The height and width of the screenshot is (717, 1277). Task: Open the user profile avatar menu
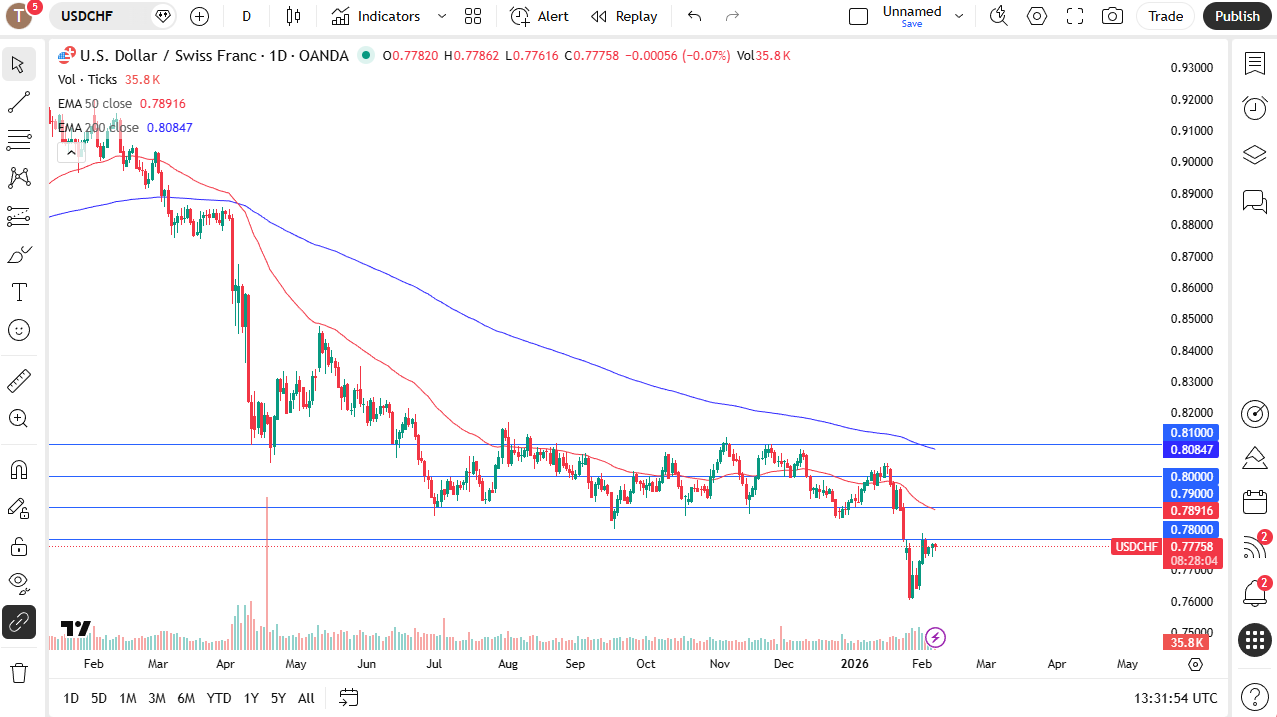(20, 16)
